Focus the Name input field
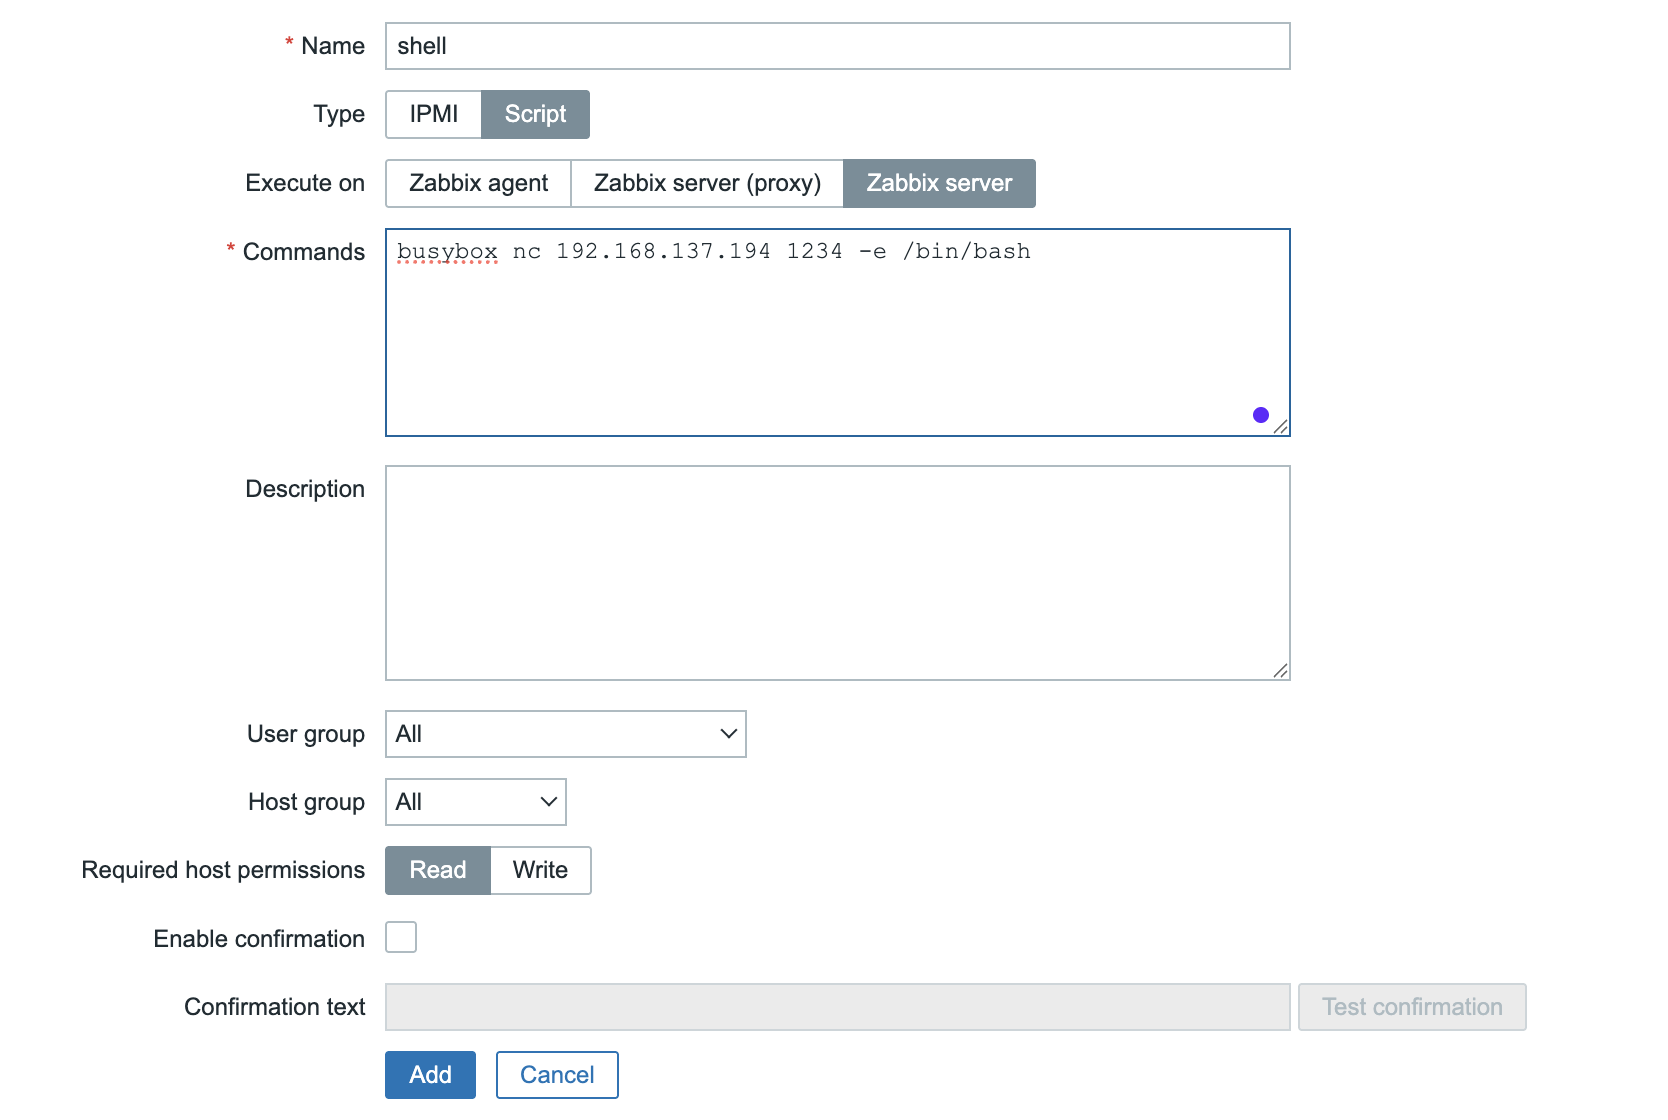 pos(837,46)
